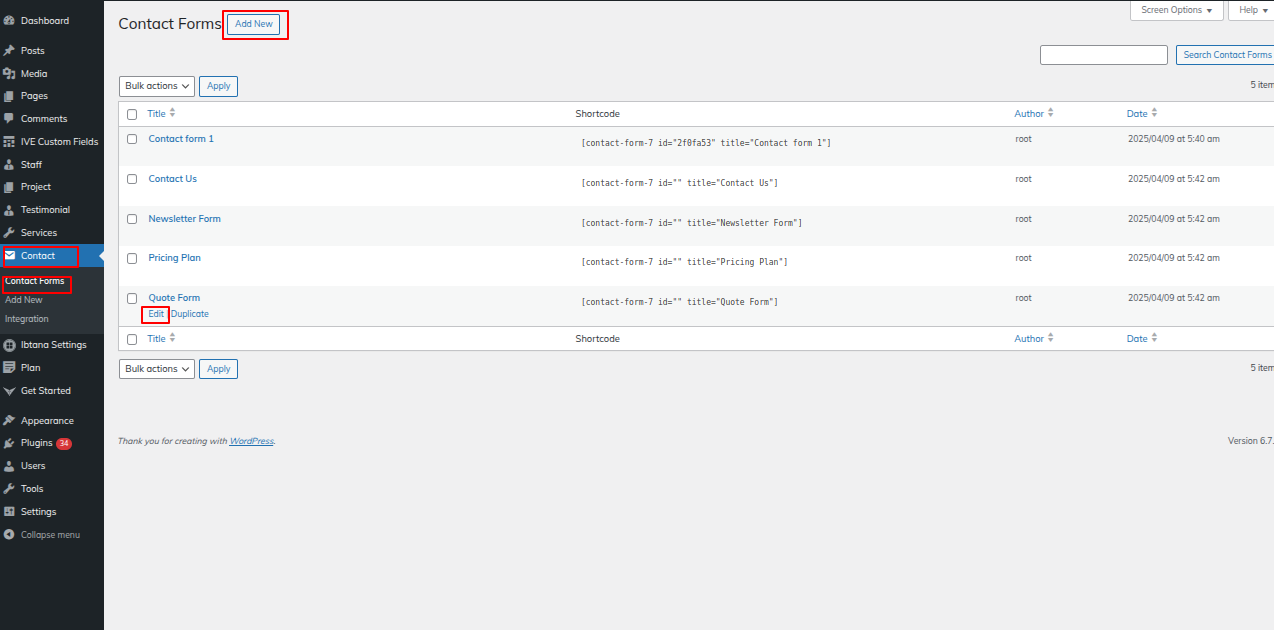Image resolution: width=1274 pixels, height=630 pixels.
Task: Click the Add New button beside heading
Action: pyautogui.click(x=254, y=24)
